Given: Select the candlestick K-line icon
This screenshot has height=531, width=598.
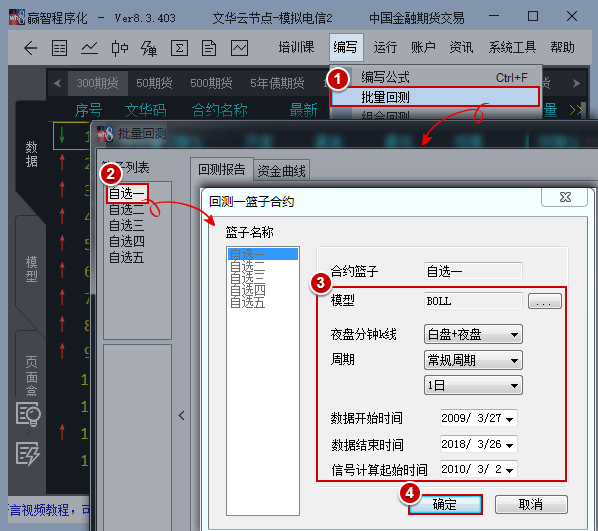Looking at the screenshot, I should point(119,48).
